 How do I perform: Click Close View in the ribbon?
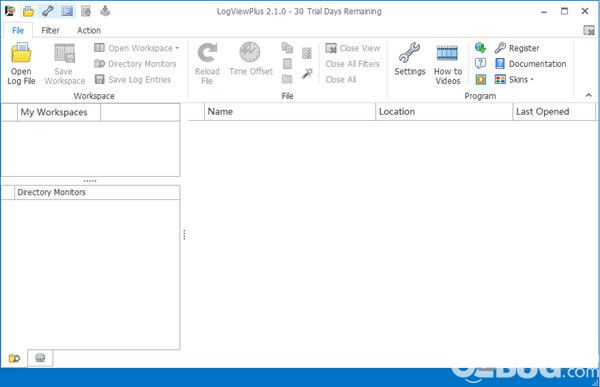(x=353, y=48)
